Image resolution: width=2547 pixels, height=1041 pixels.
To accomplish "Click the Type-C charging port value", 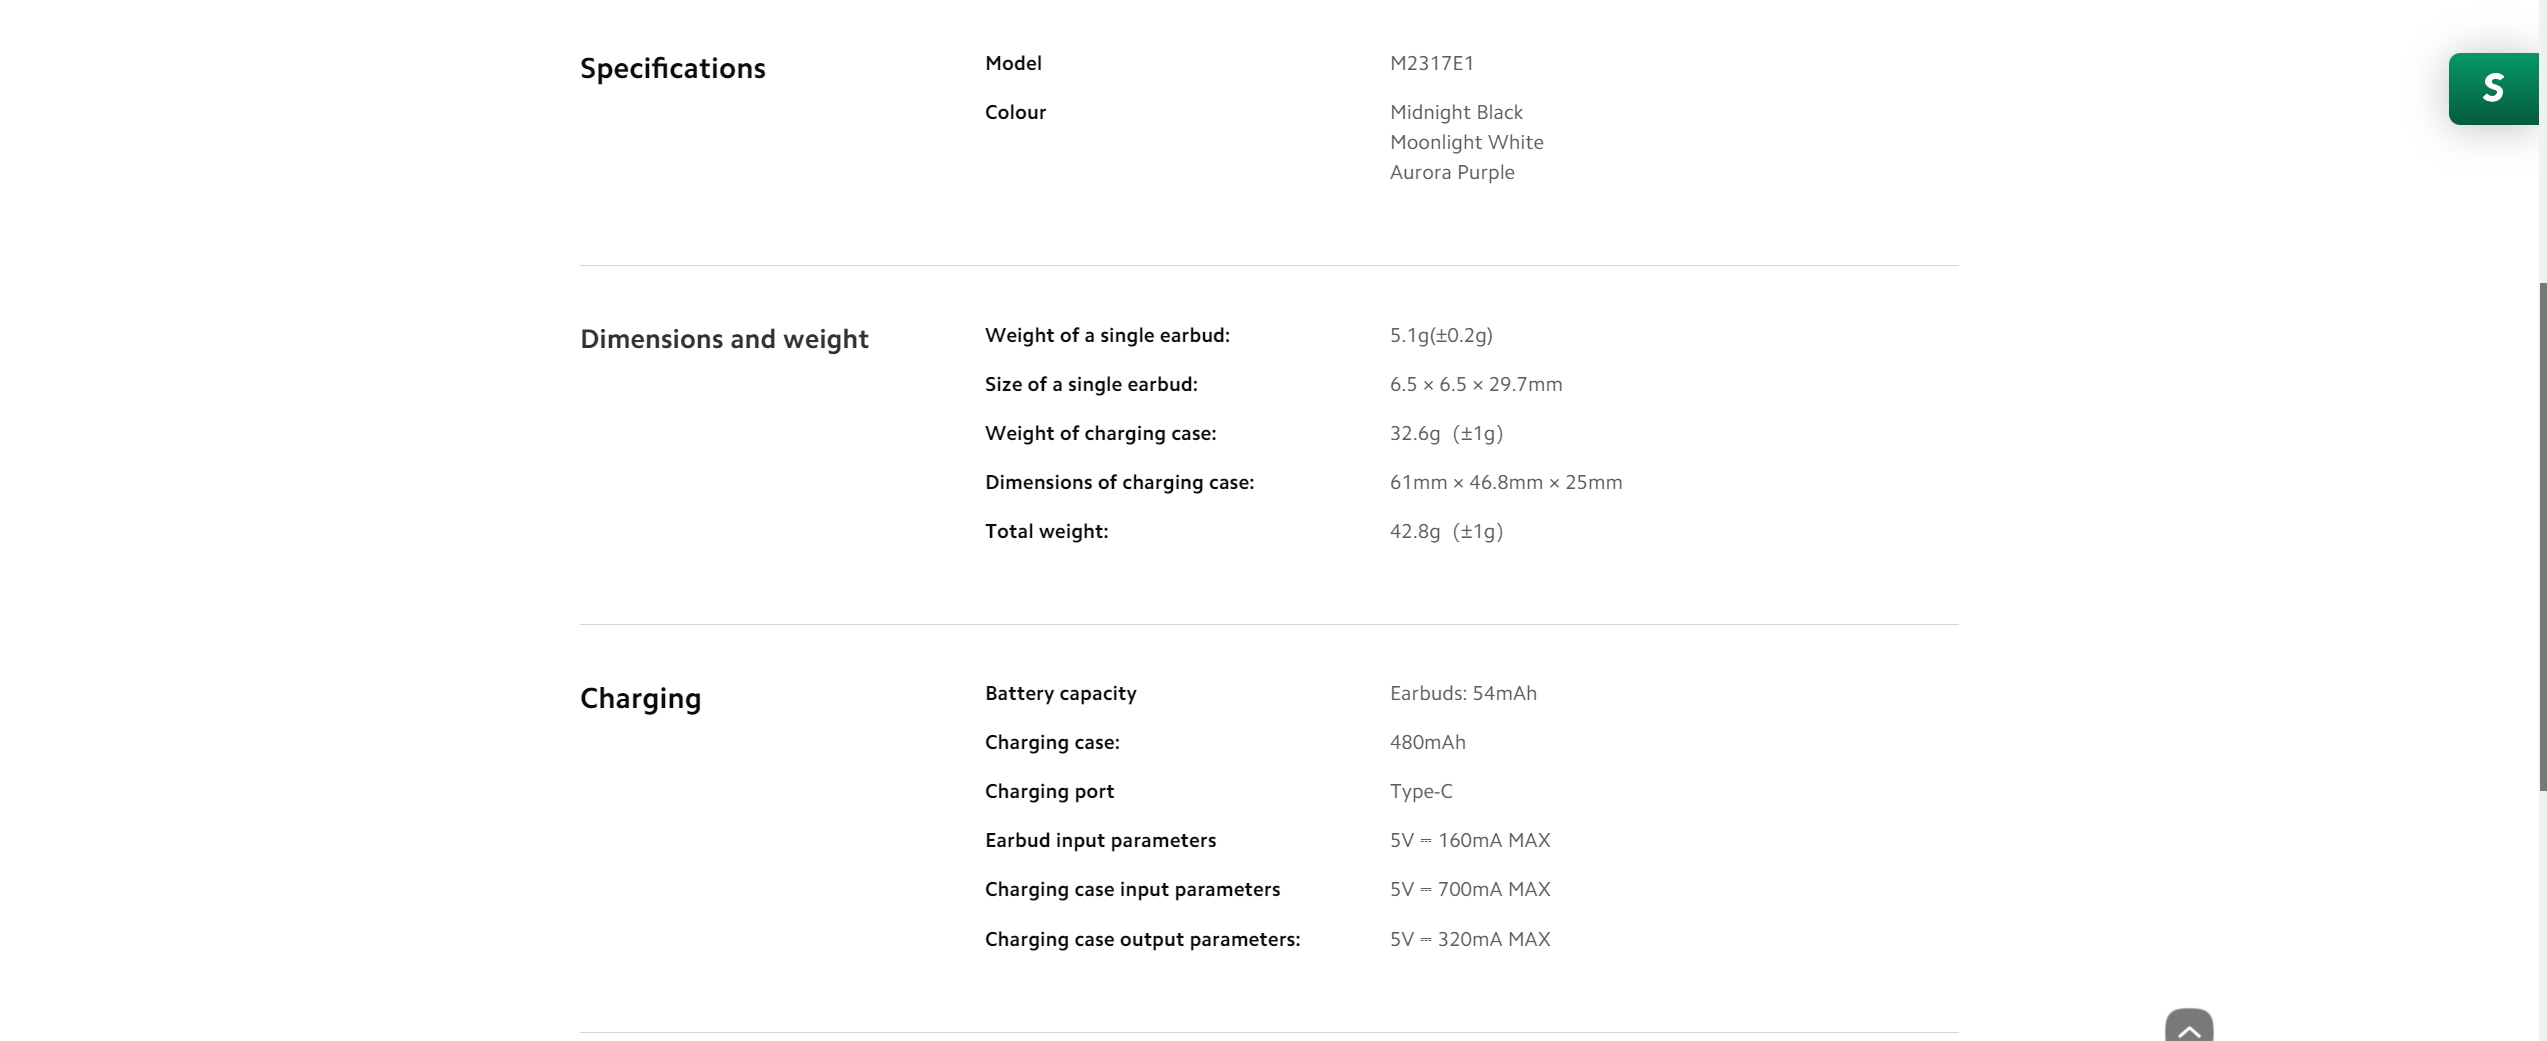I will click(1421, 791).
